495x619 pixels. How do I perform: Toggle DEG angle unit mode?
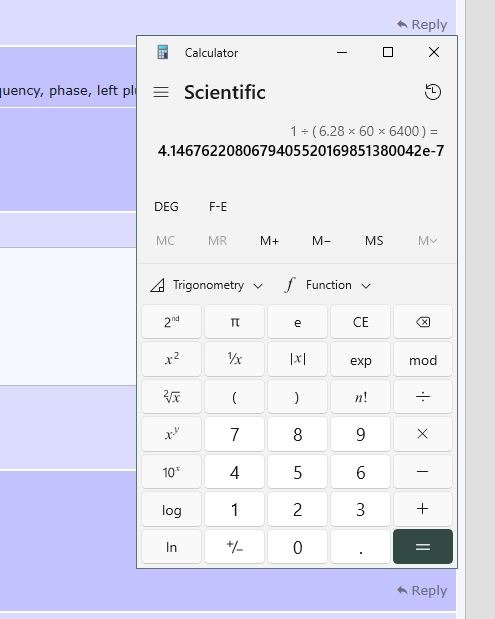[166, 207]
